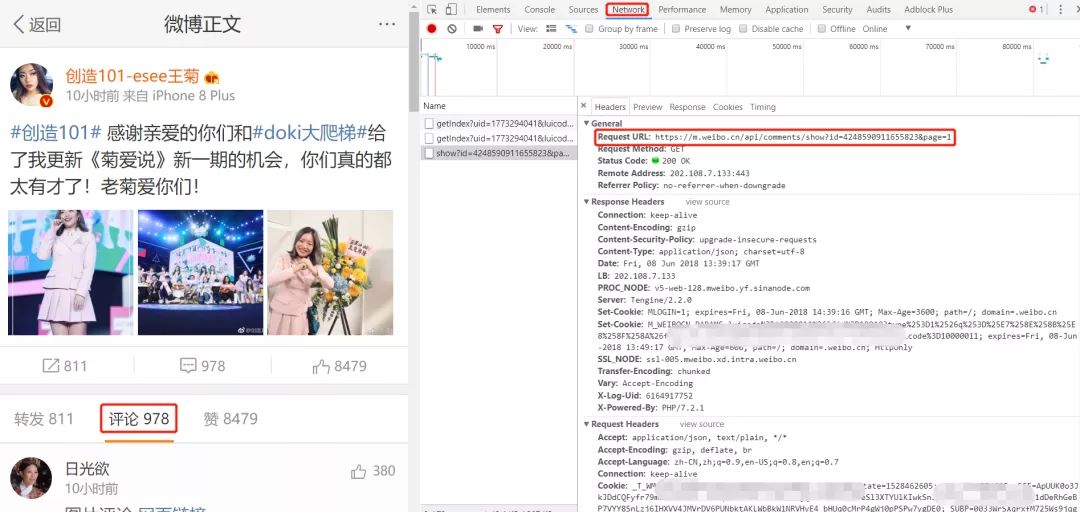Viewport: 1080px width, 512px height.
Task: Click the 日光欲 commenter avatar
Action: point(32,478)
